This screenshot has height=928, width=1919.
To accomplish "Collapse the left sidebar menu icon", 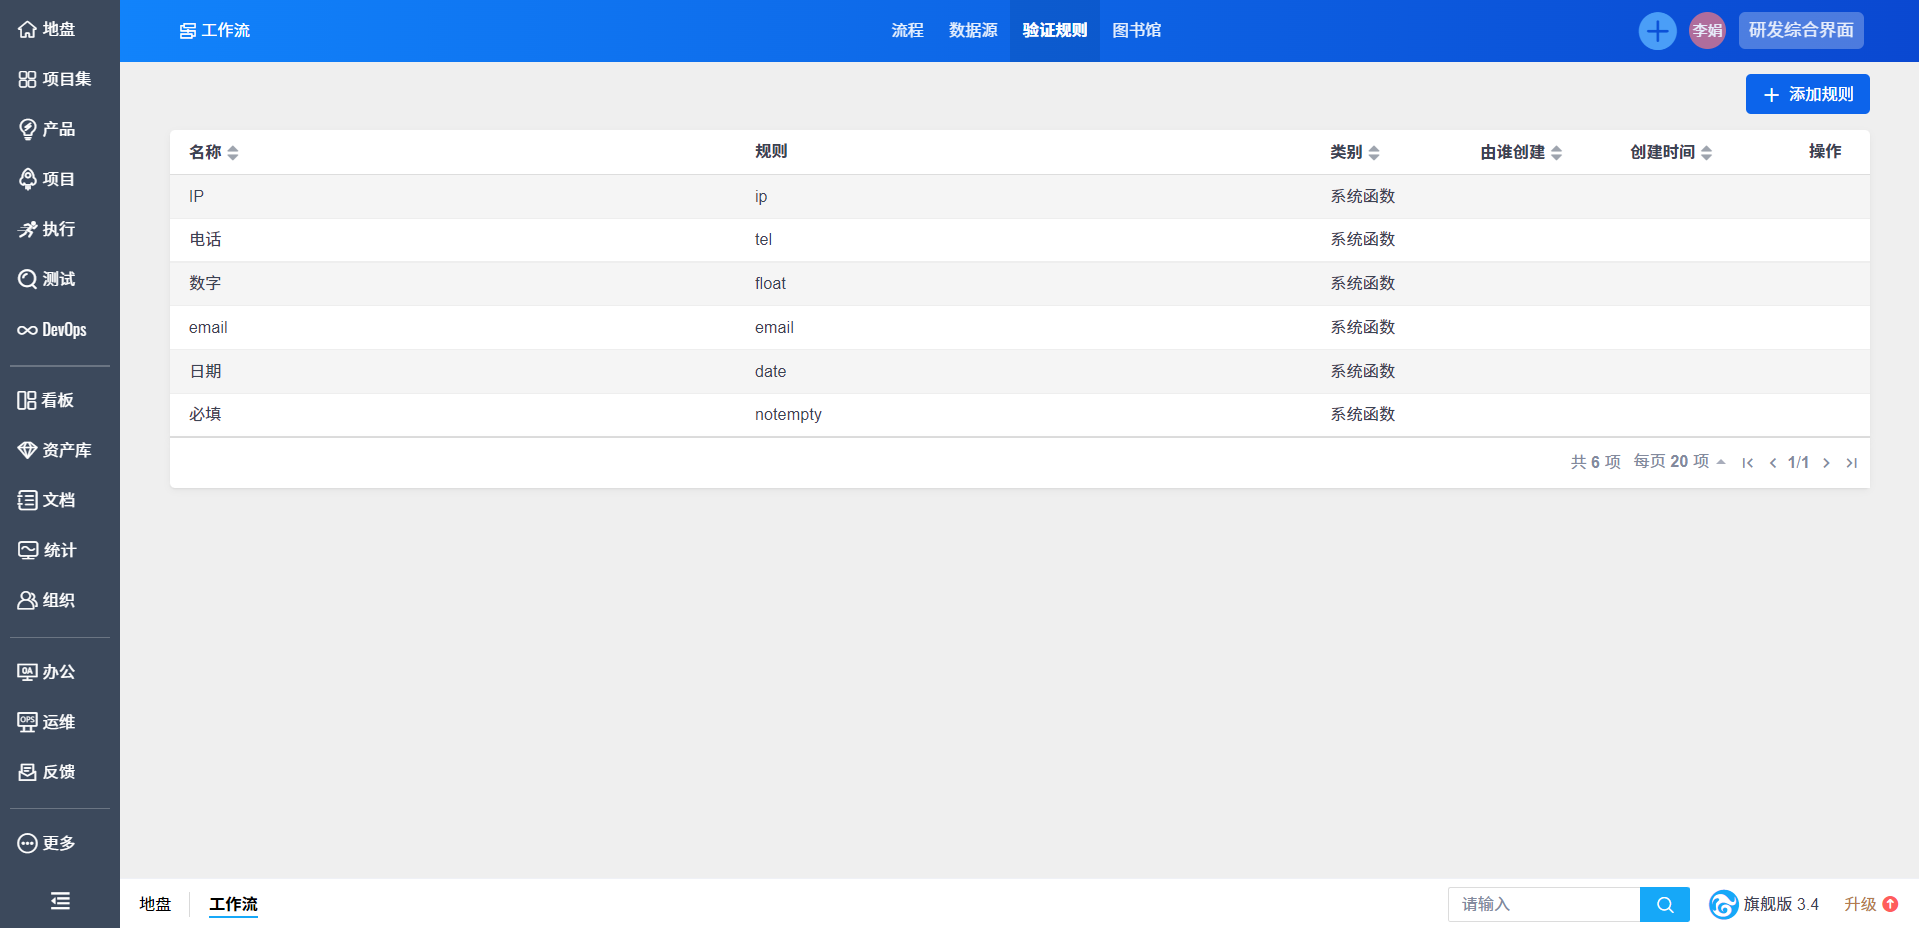I will [60, 901].
